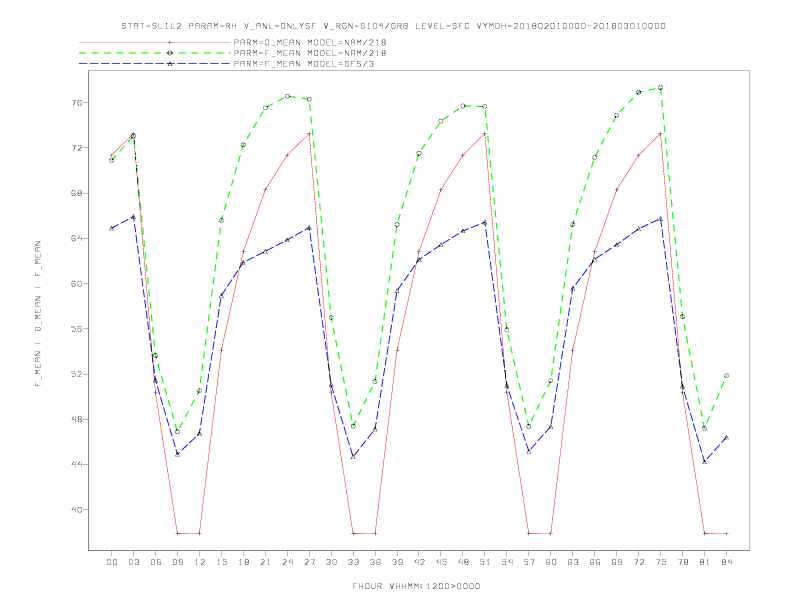Click x-axis forecast hour label 78
This screenshot has width=792, height=612.
pos(682,562)
